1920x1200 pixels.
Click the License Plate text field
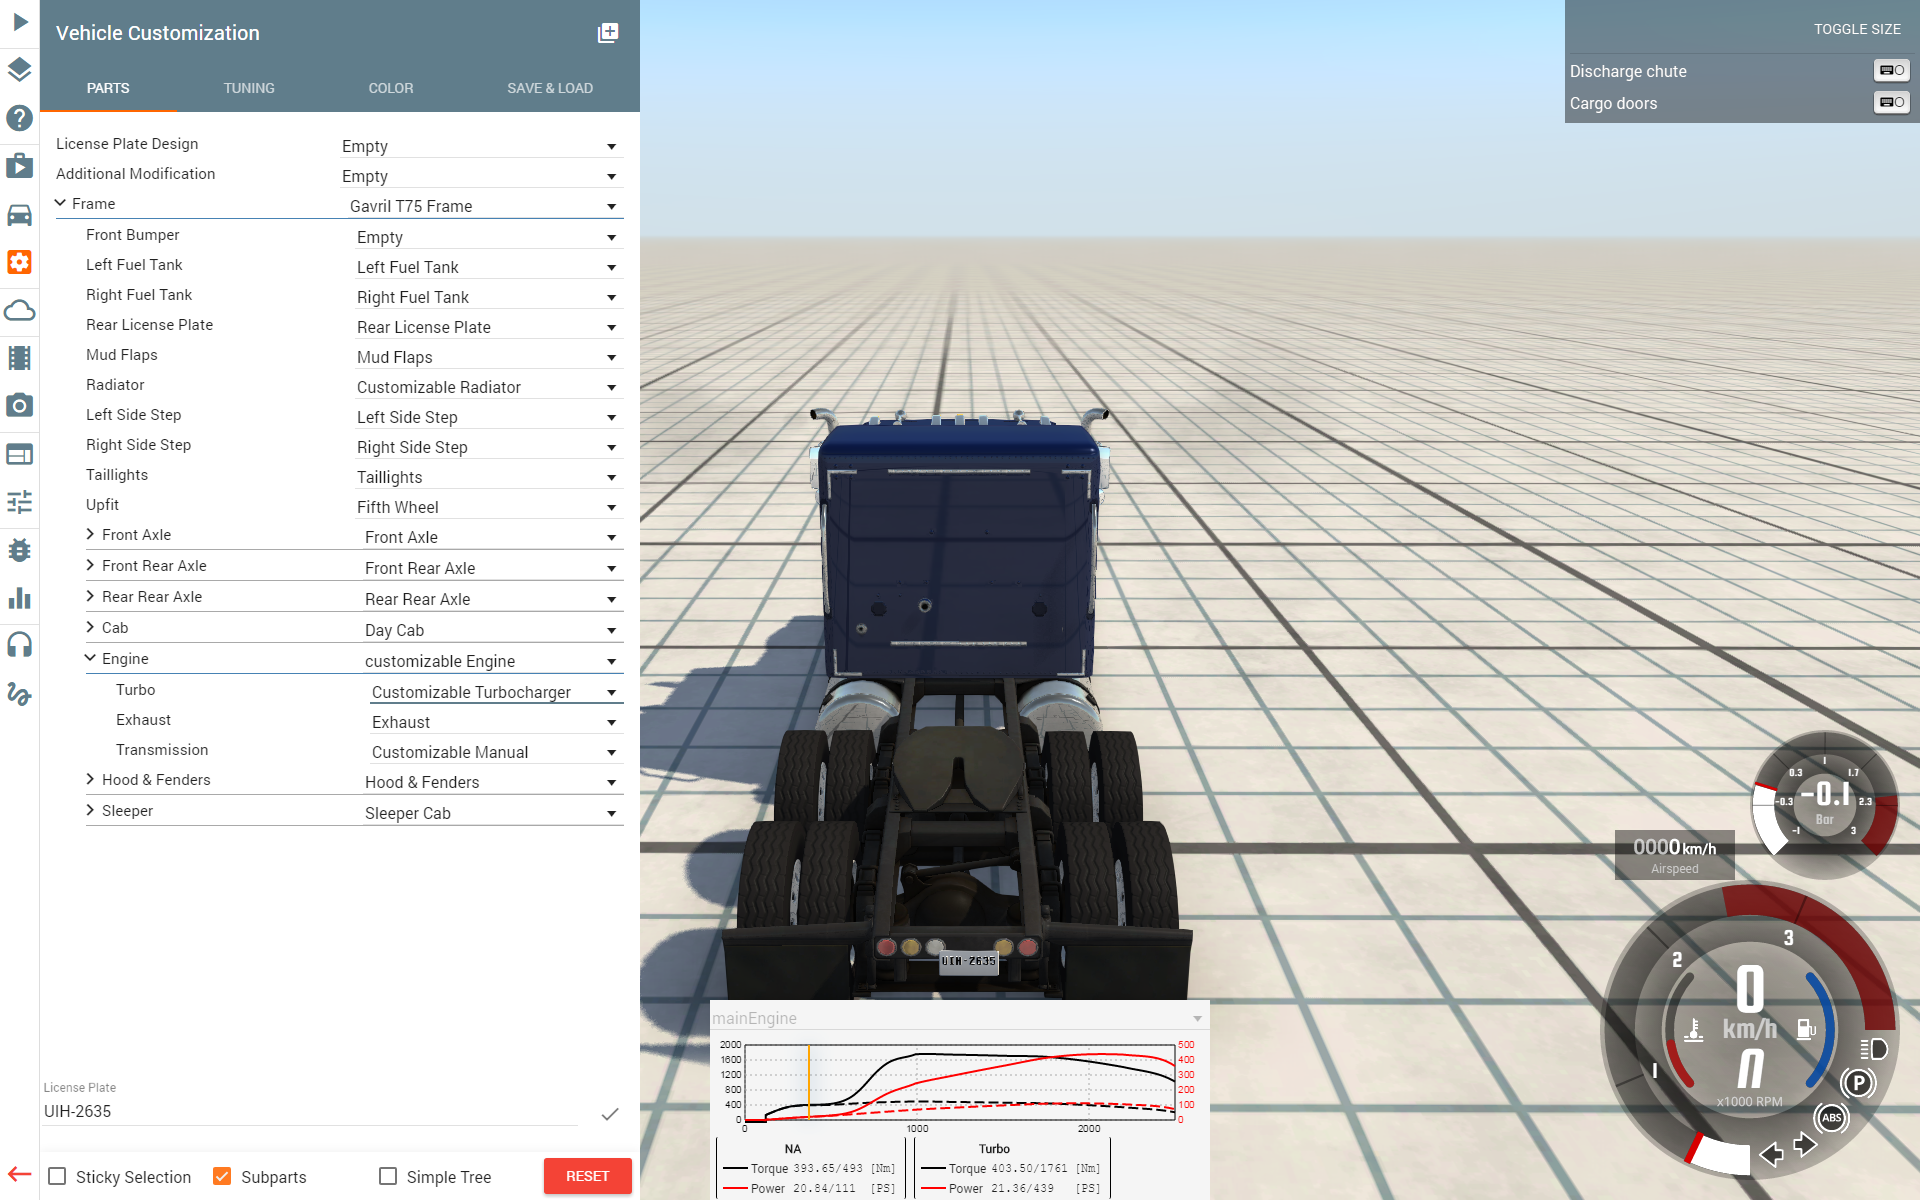pyautogui.click(x=310, y=1111)
